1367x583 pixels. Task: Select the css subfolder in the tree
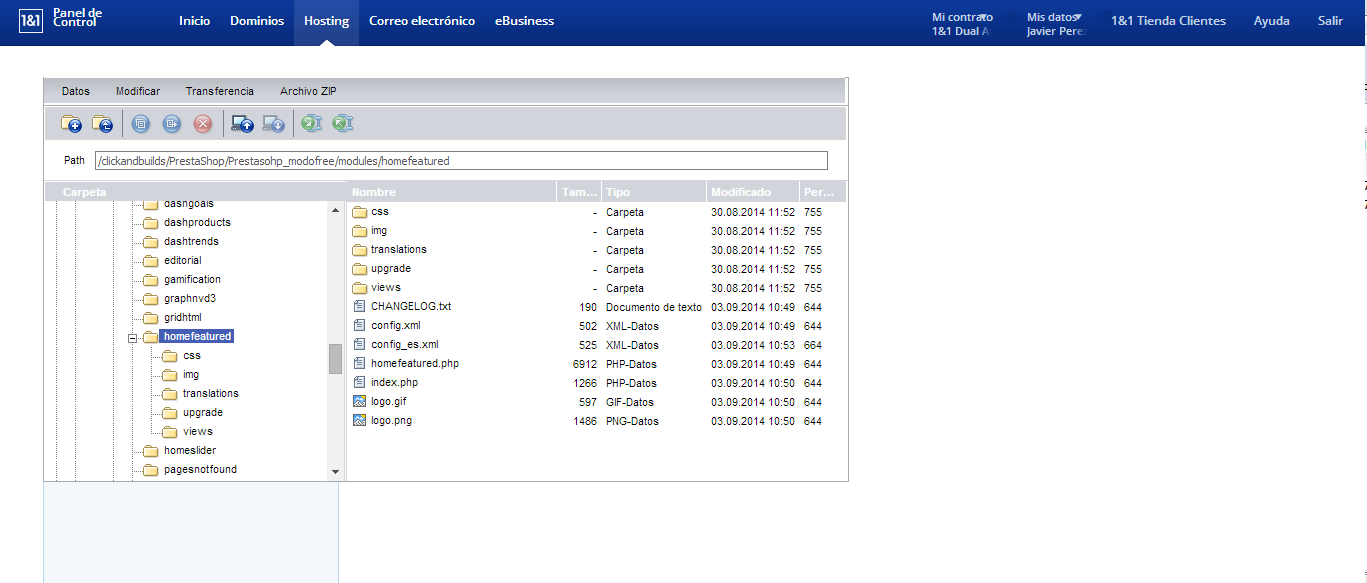point(192,356)
